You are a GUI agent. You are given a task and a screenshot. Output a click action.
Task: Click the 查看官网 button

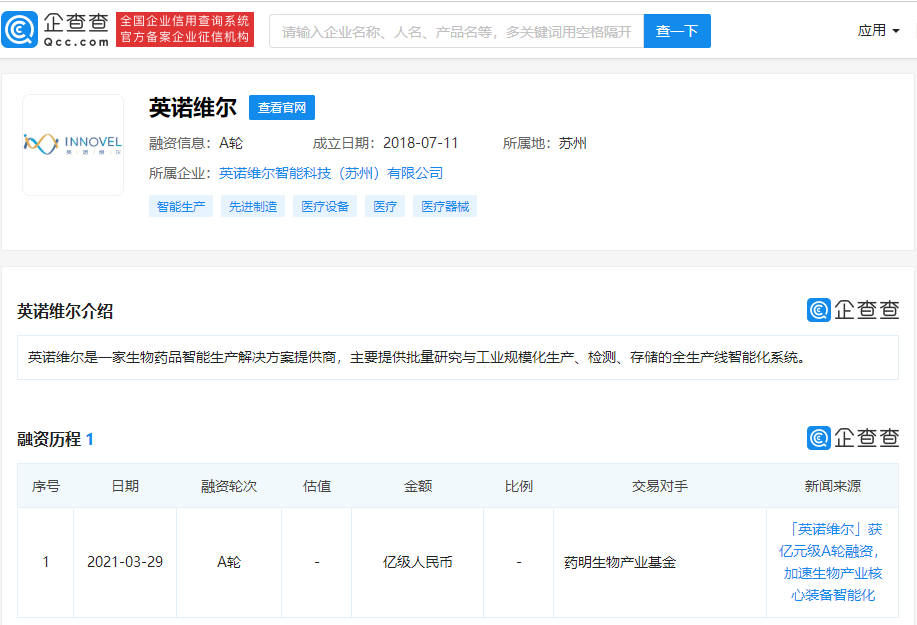[x=282, y=108]
